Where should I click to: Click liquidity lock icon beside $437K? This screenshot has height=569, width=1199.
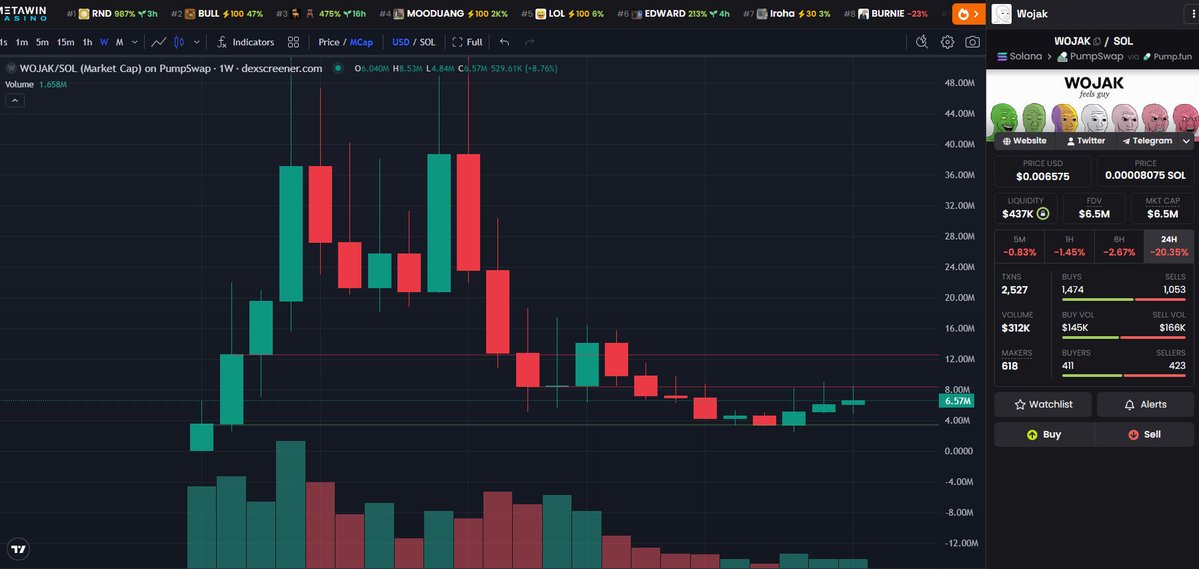(x=1042, y=214)
